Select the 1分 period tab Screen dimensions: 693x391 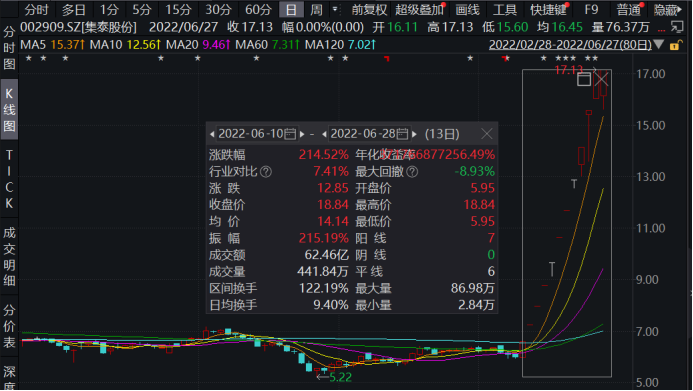[x=109, y=9]
